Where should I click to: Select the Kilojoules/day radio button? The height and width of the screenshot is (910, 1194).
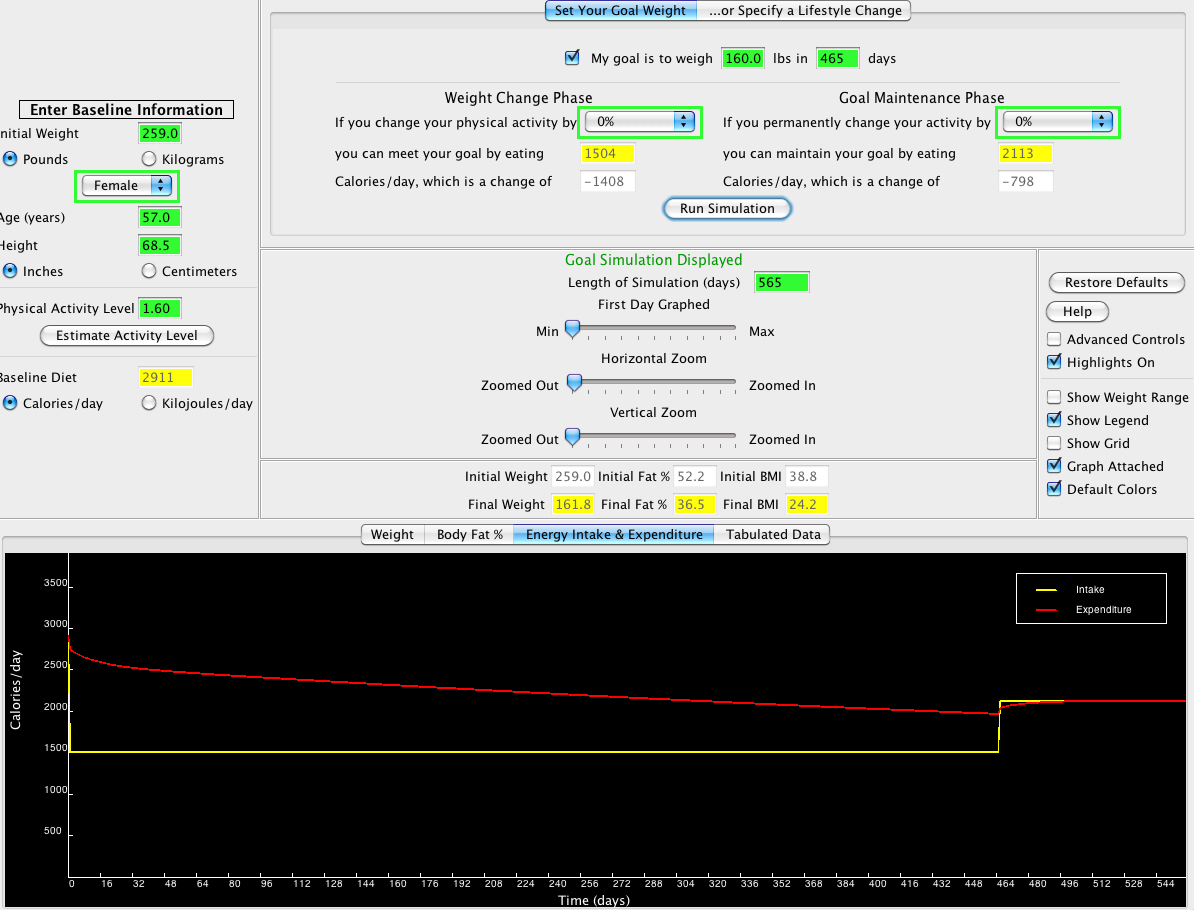[x=148, y=404]
